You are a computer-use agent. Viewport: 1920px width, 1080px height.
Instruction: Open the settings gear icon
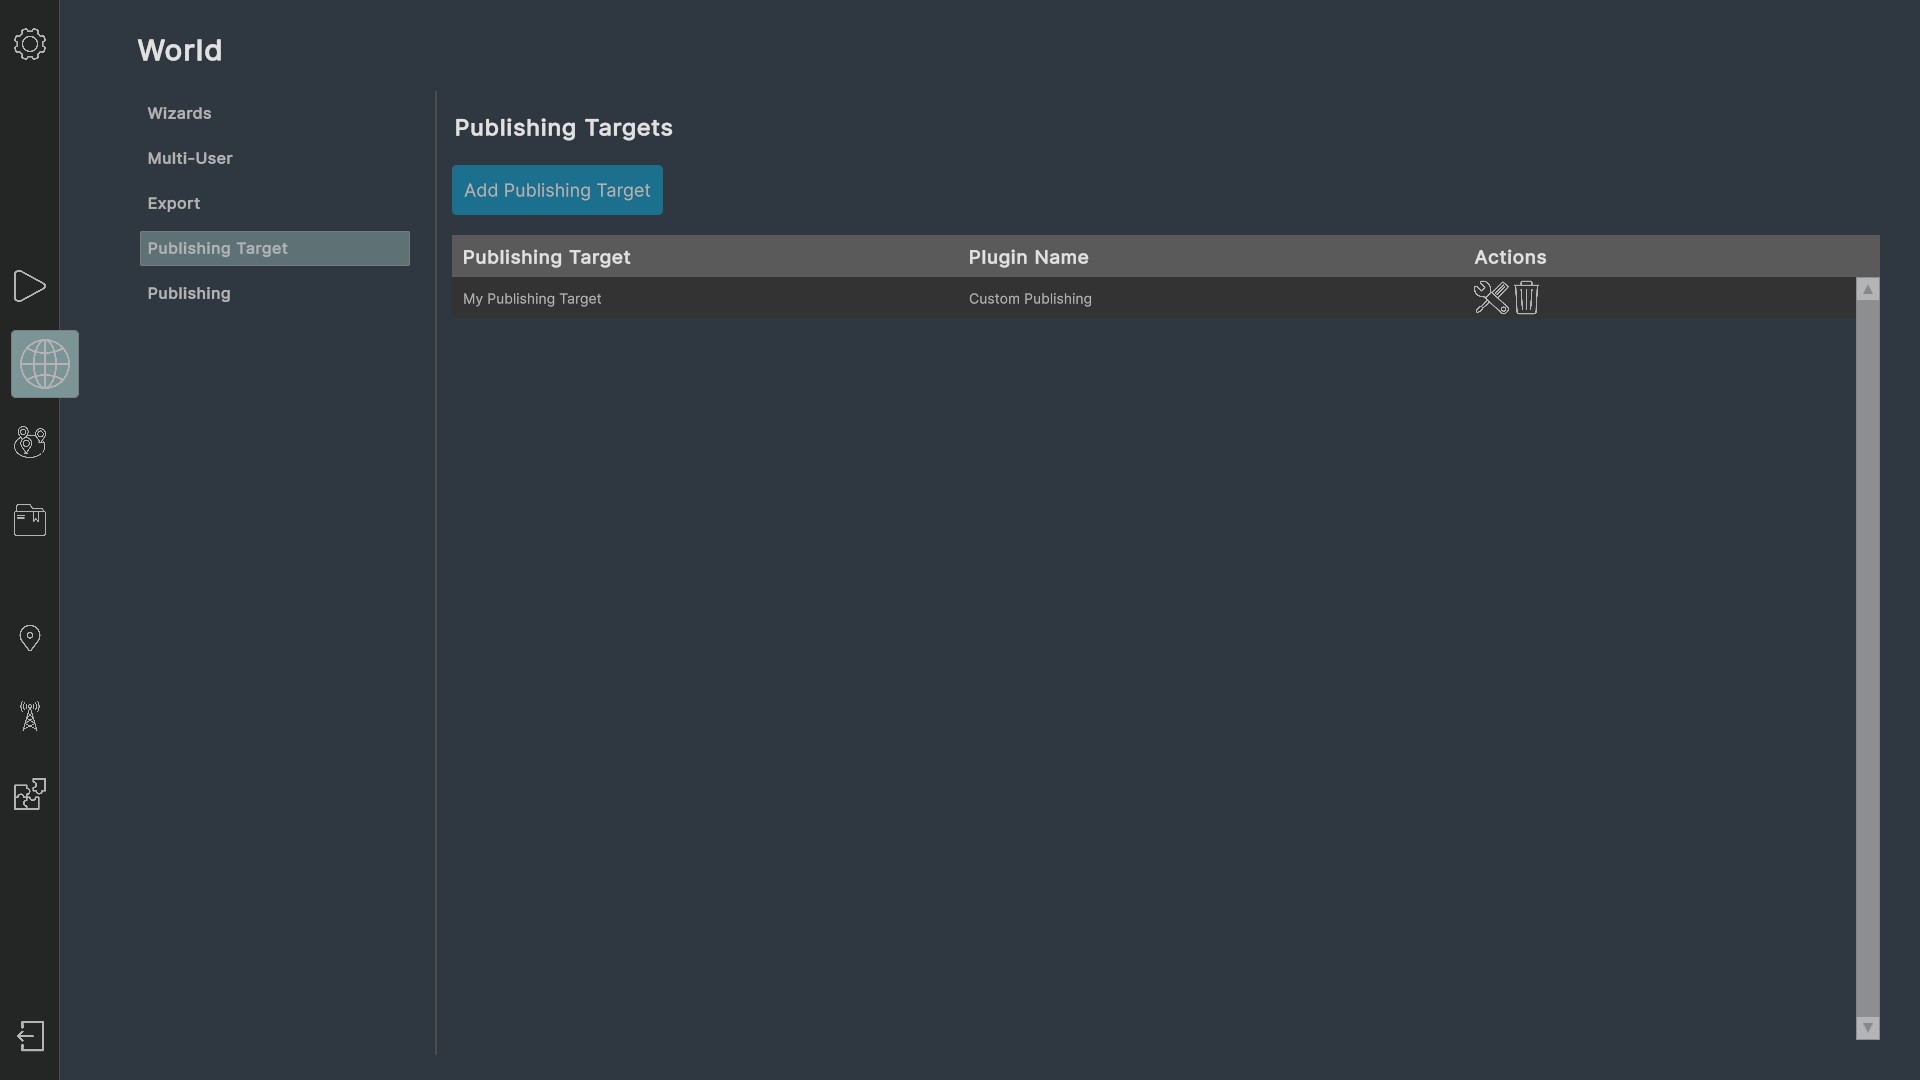[x=30, y=44]
